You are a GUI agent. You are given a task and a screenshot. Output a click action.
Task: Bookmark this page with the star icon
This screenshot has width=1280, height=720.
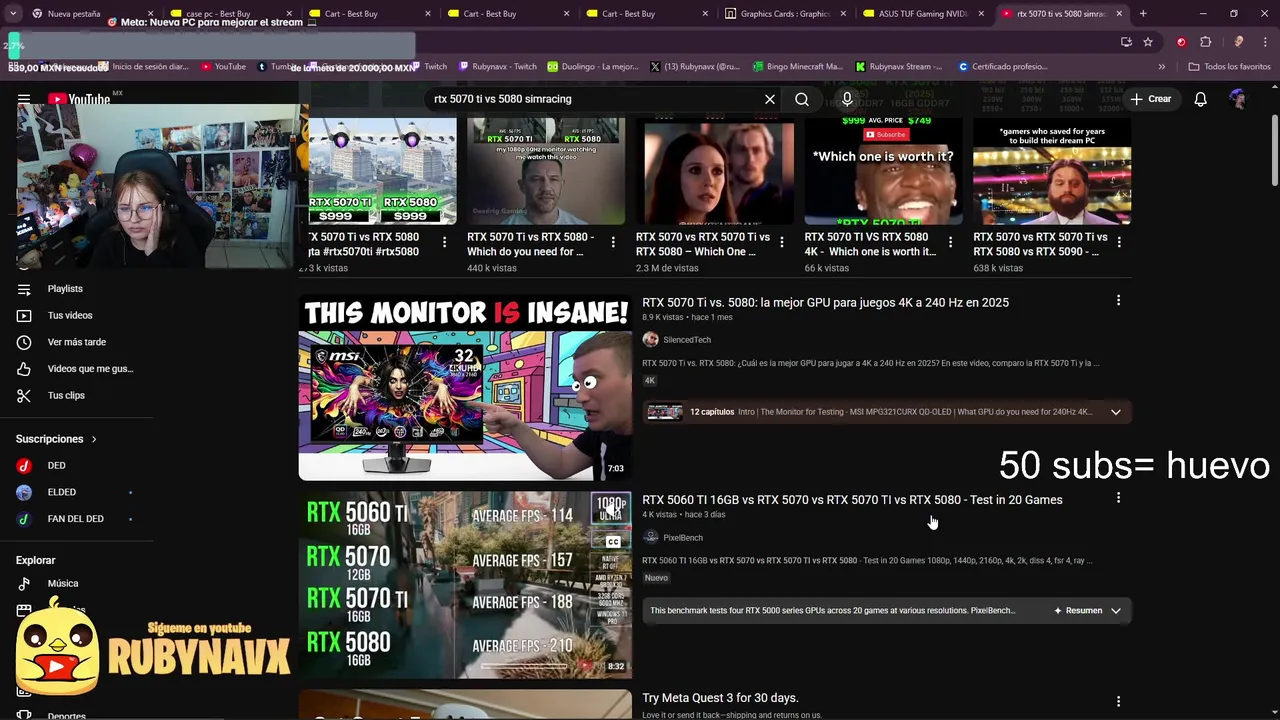pyautogui.click(x=1148, y=42)
